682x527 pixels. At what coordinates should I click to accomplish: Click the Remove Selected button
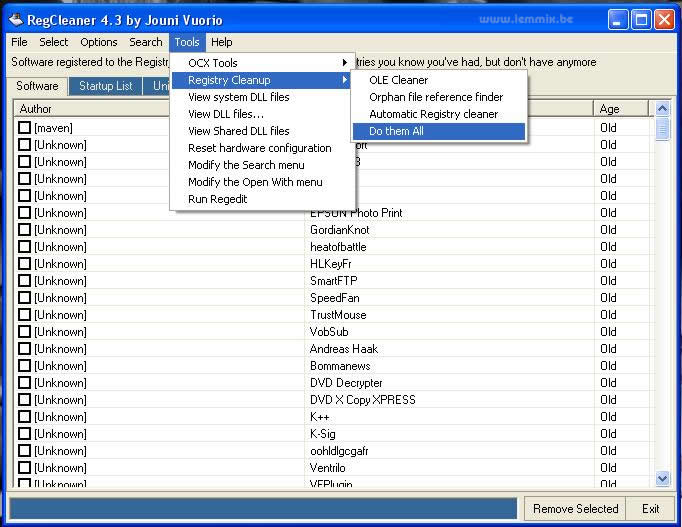click(575, 508)
